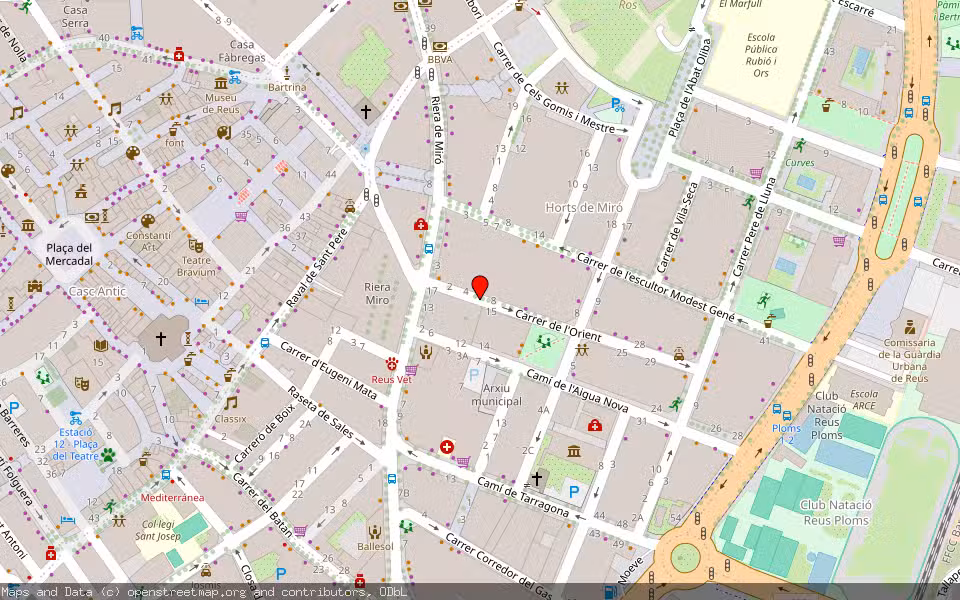Select the pharmacy cross icon near Camí de Tarragona
This screenshot has height=600, width=960.
446,446
